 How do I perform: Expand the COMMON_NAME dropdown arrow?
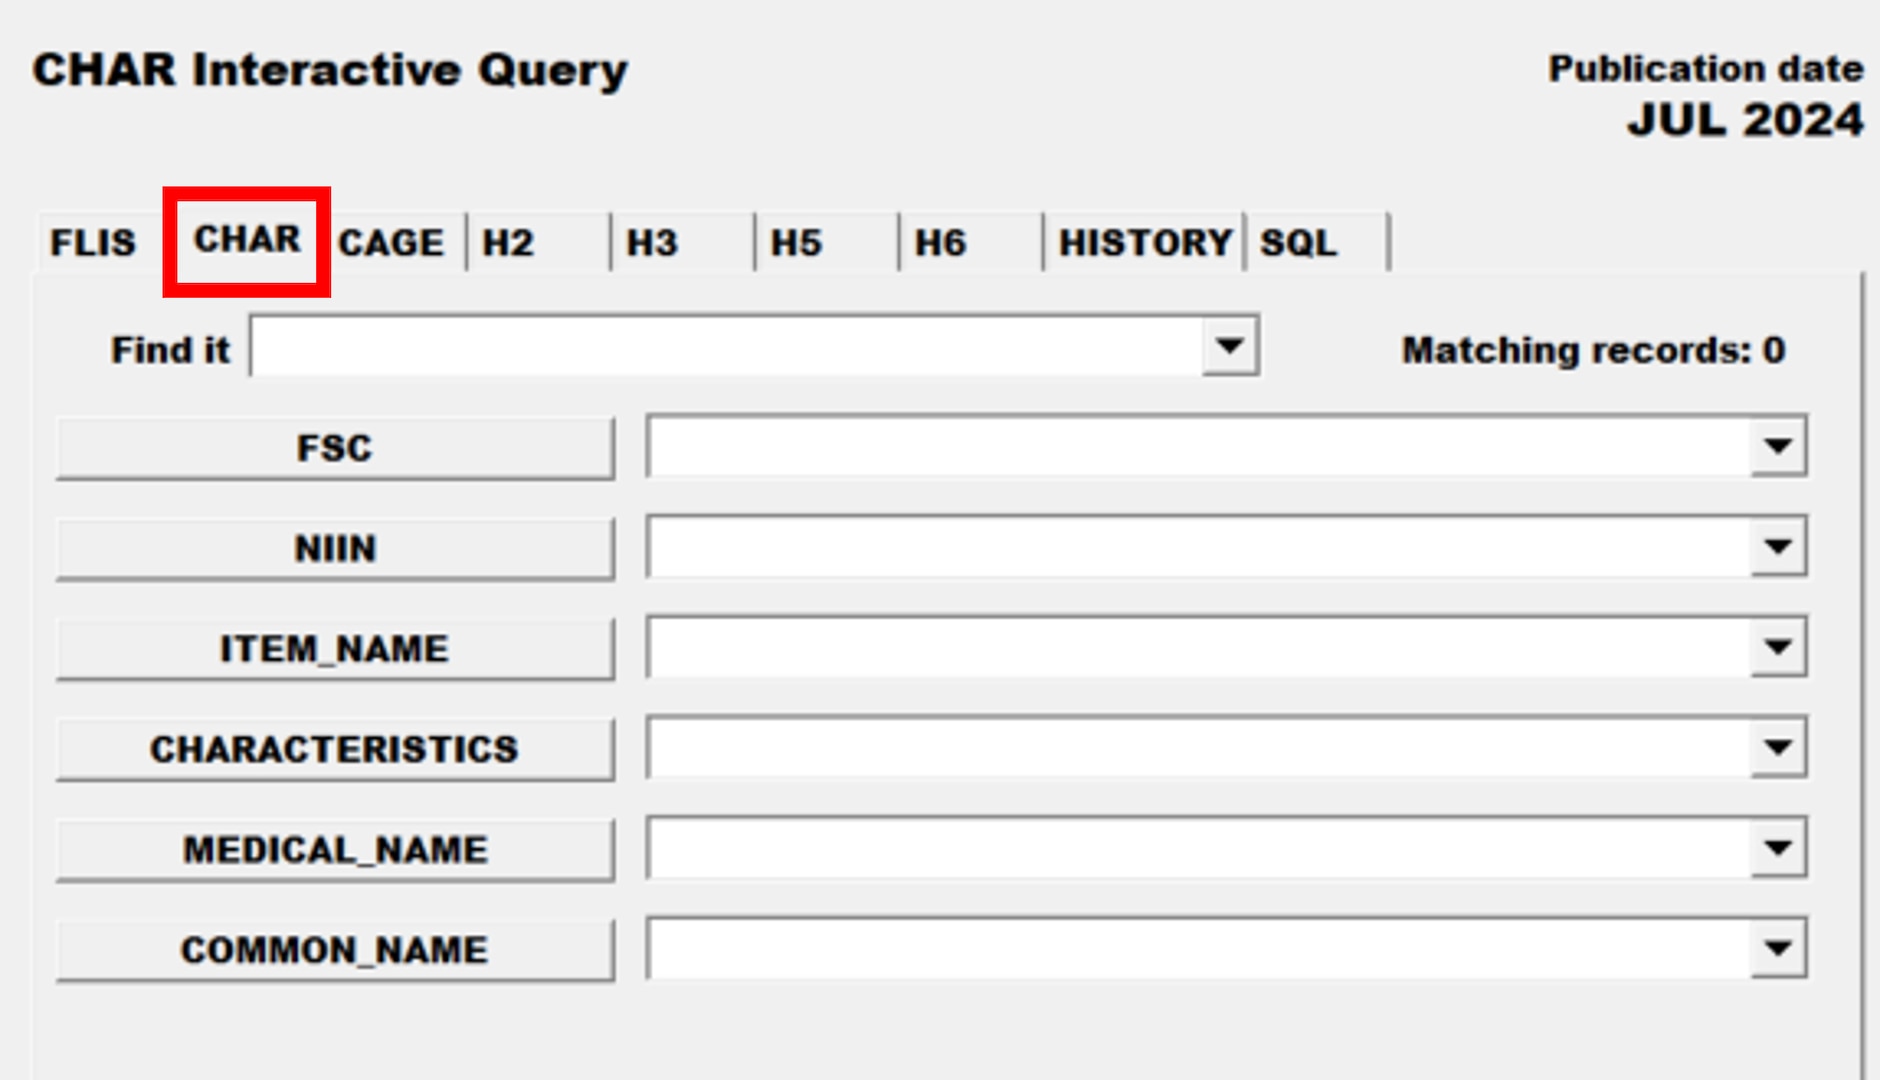(1777, 948)
